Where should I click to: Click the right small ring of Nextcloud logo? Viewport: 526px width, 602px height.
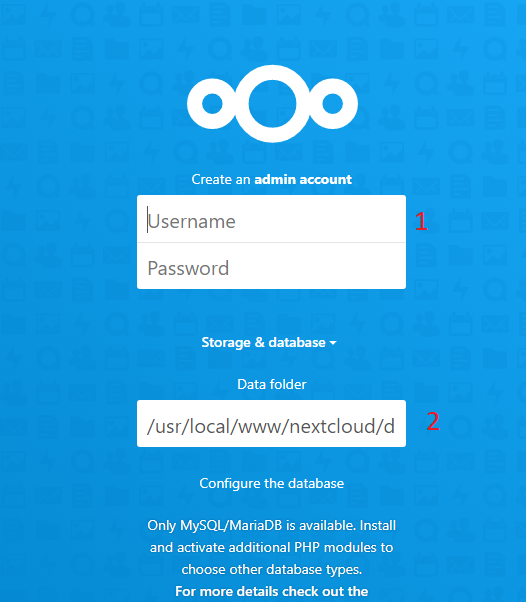click(332, 104)
